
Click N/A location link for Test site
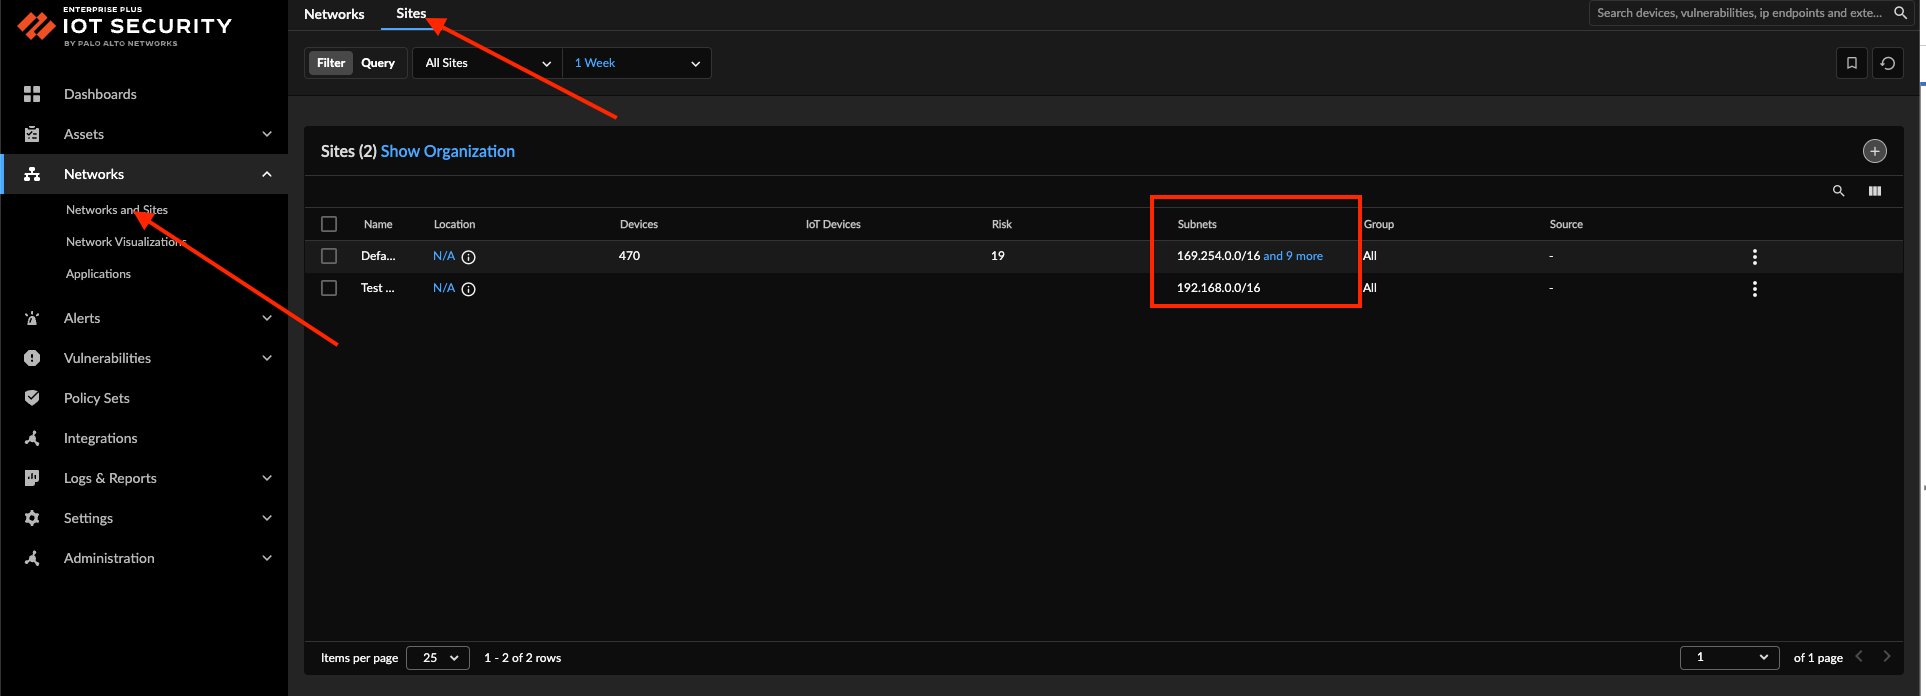(x=444, y=288)
